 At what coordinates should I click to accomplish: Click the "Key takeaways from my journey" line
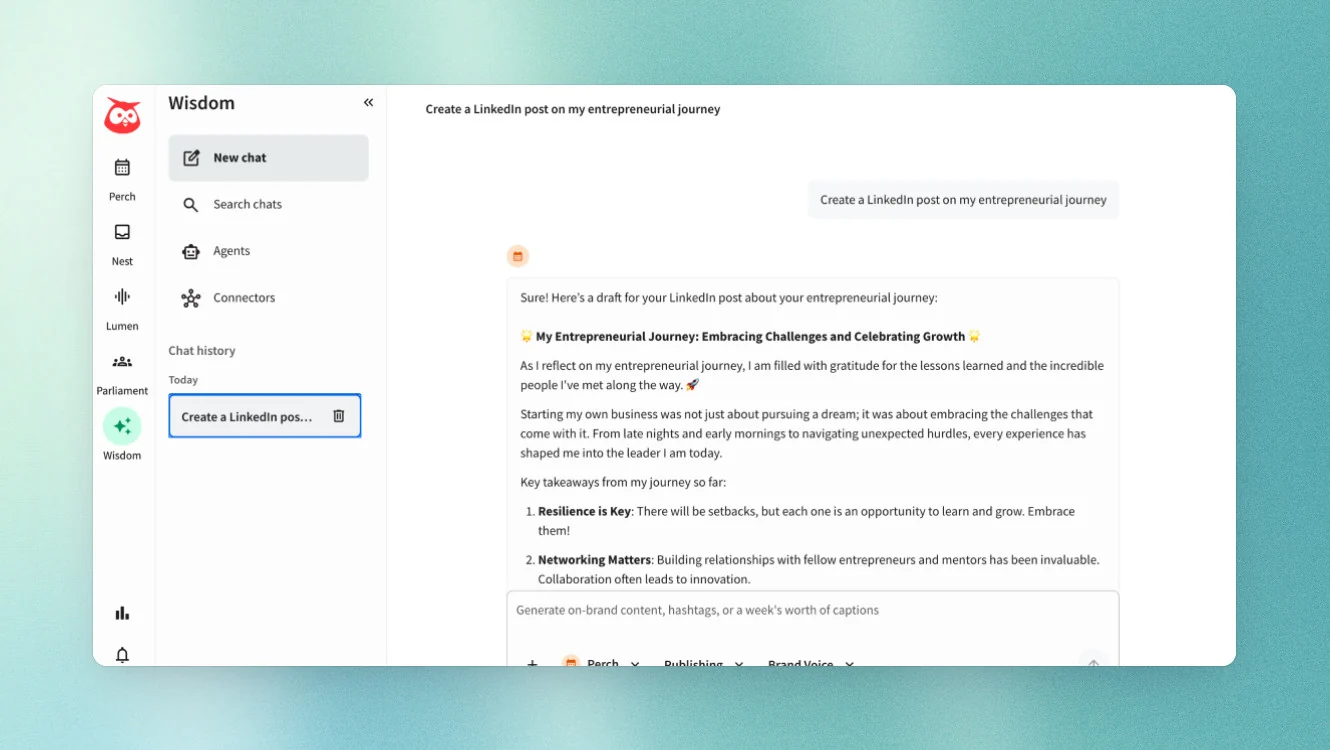click(622, 482)
